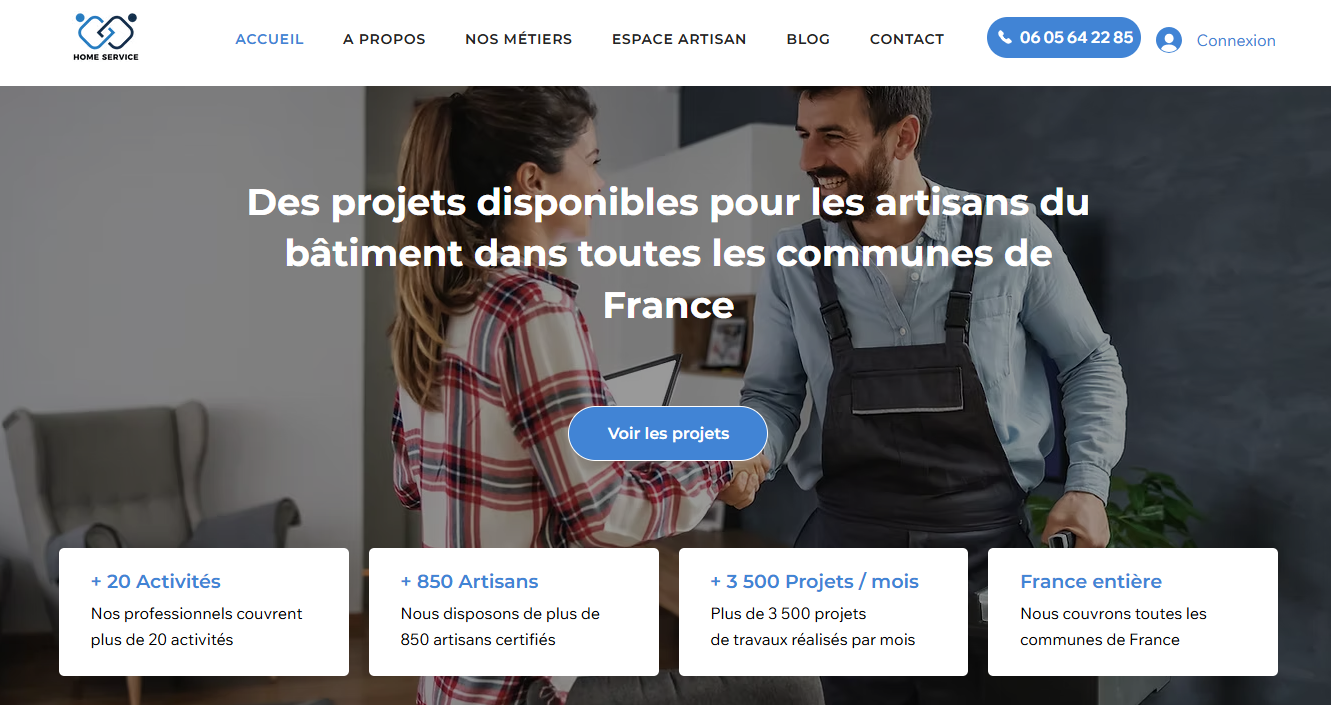Click the Home Service logo
This screenshot has width=1331, height=705.
point(106,37)
